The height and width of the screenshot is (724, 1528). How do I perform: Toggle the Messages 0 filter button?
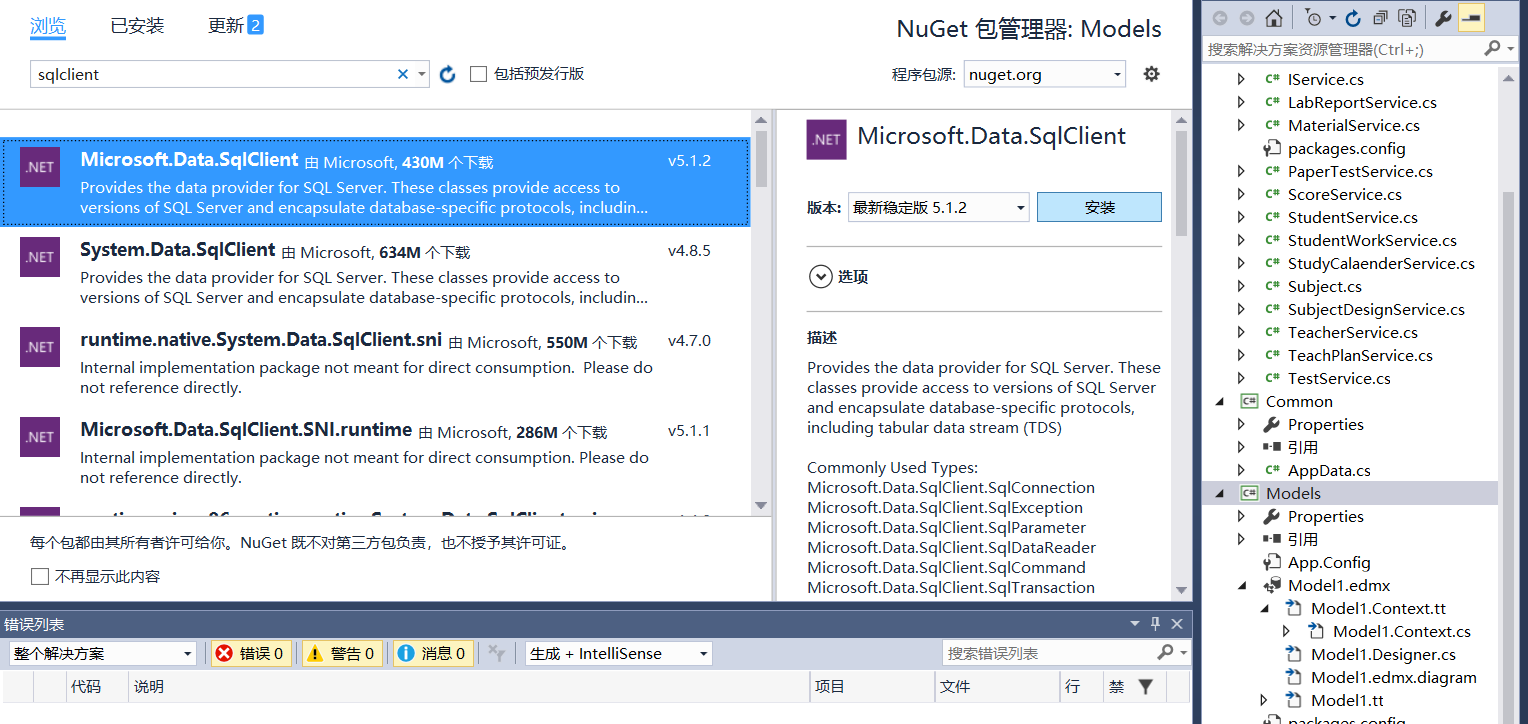click(x=433, y=653)
